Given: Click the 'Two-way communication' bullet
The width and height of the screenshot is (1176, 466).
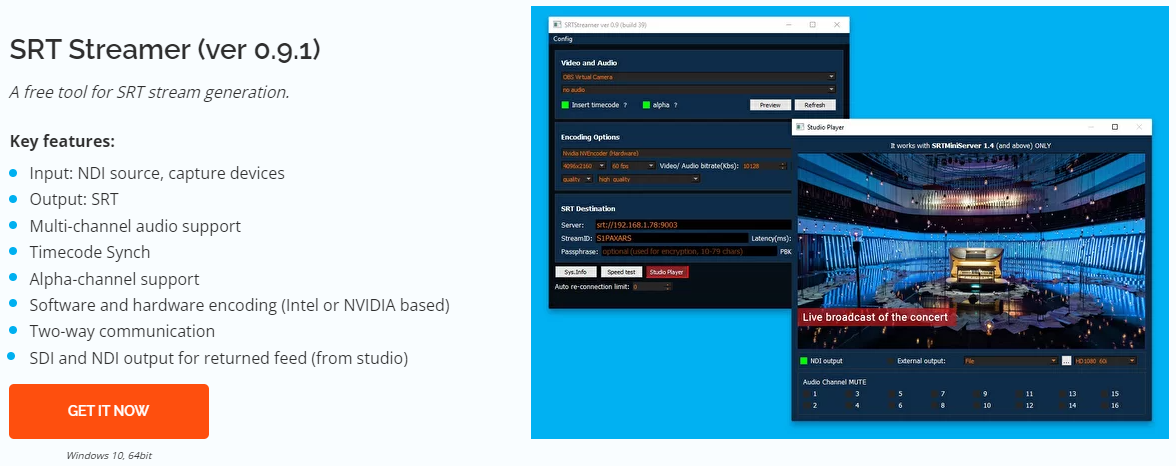Looking at the screenshot, I should coord(122,331).
